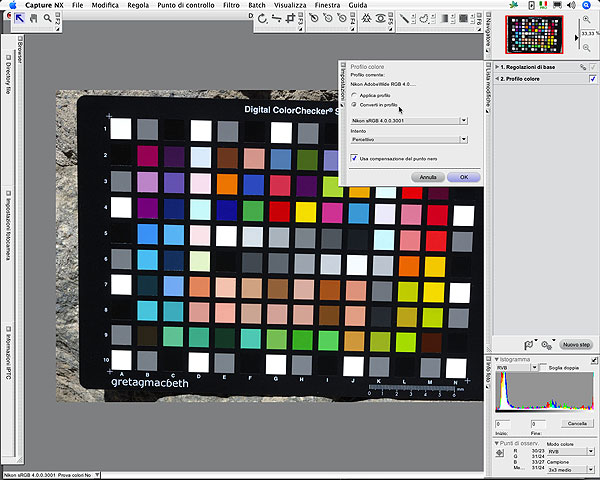Open the Punto di controllo menu
Viewport: 600px width, 480px height.
click(186, 5)
